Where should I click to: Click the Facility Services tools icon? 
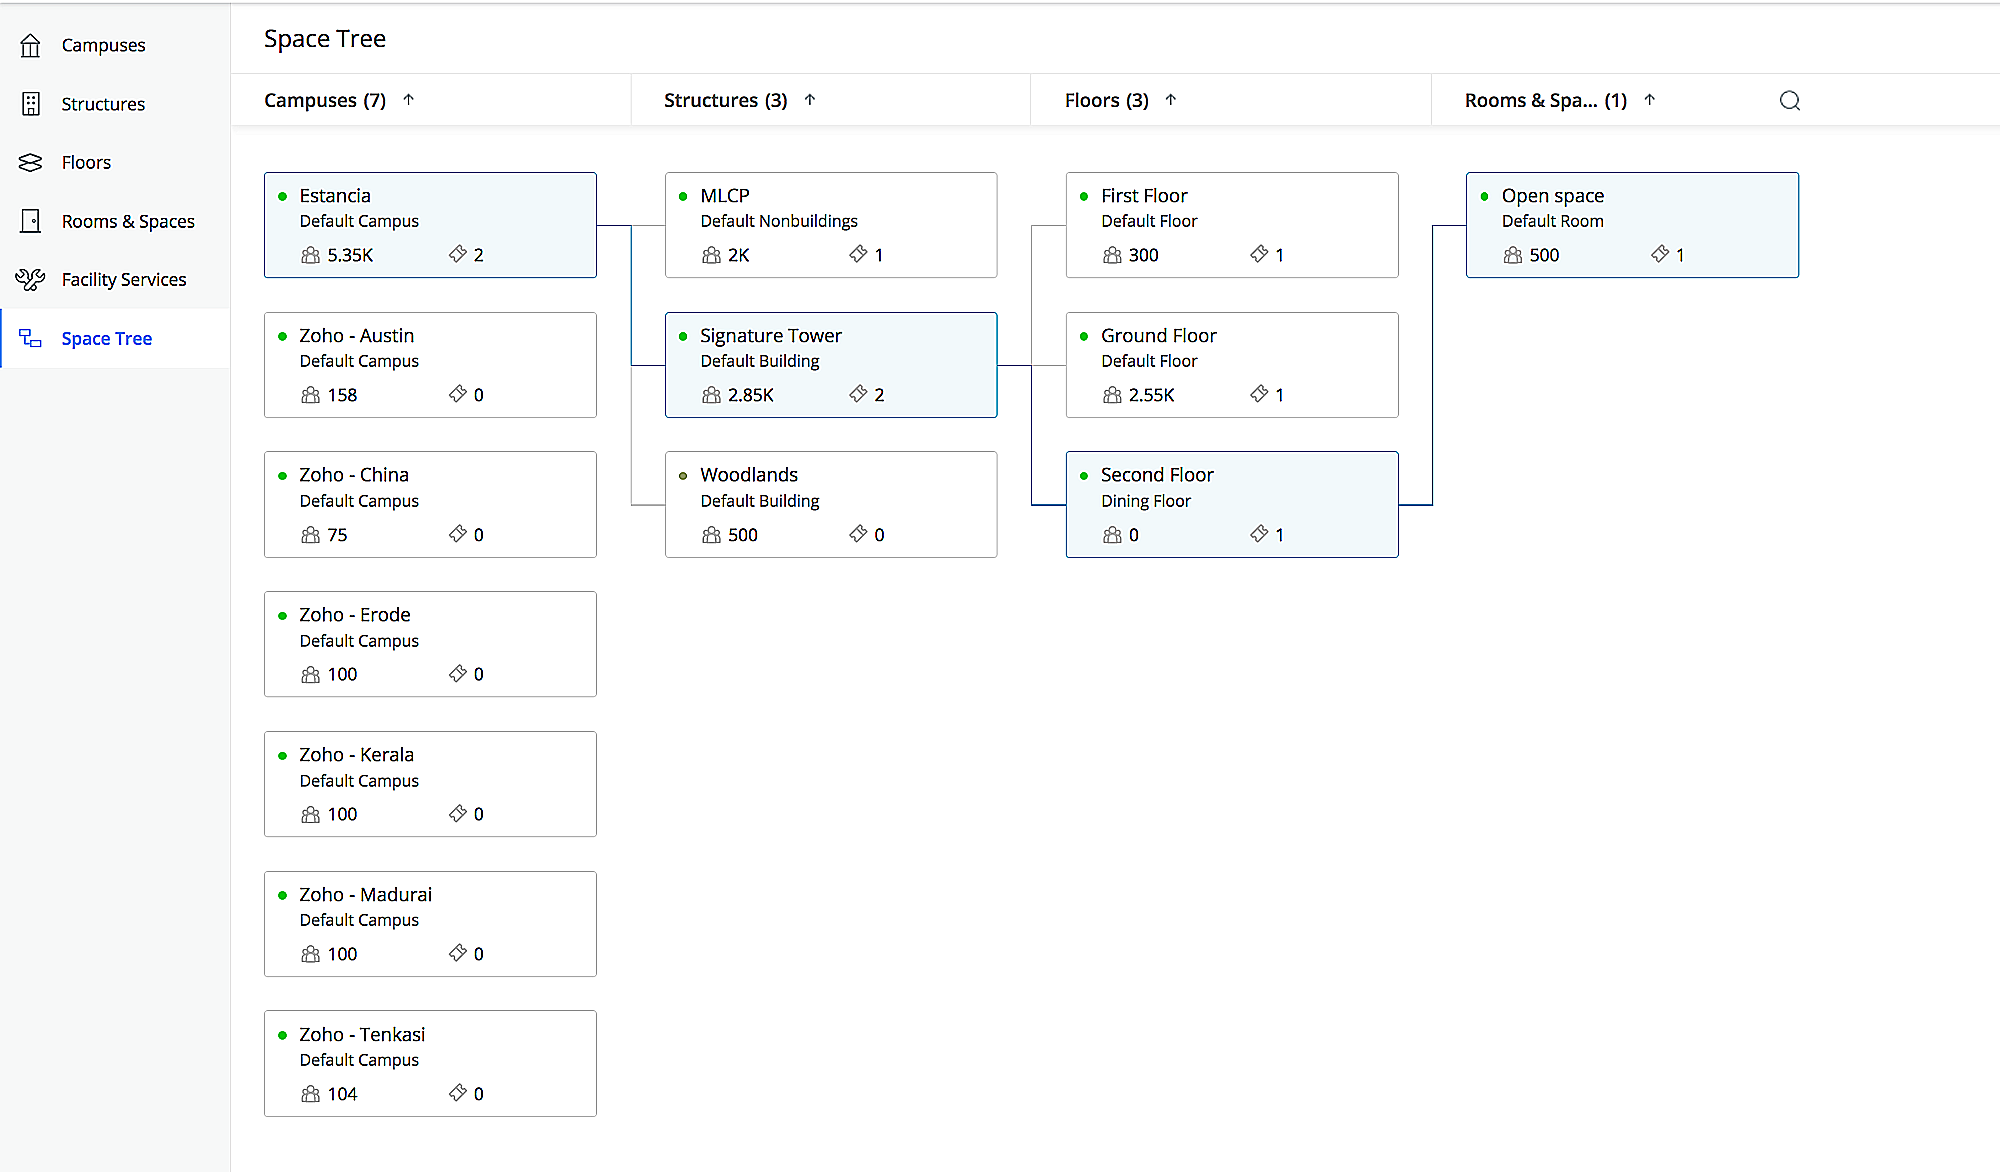[x=31, y=279]
